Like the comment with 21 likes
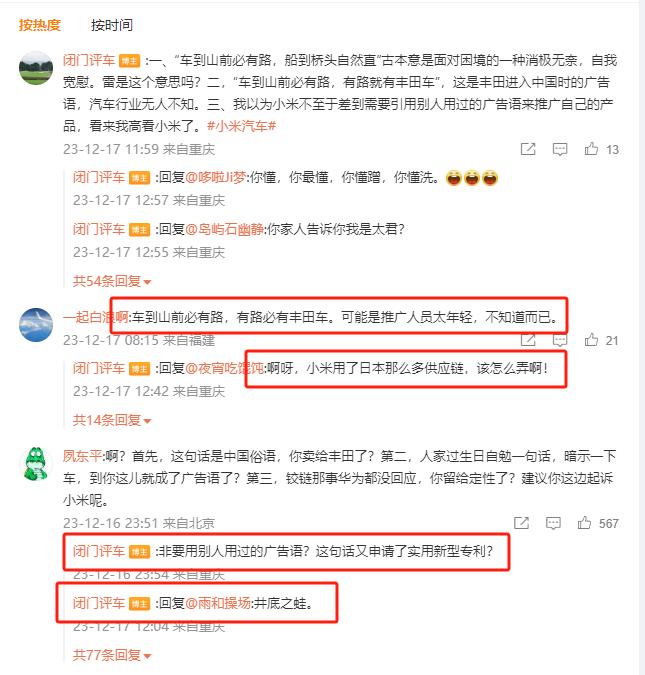The height and width of the screenshot is (675, 645). (x=591, y=340)
